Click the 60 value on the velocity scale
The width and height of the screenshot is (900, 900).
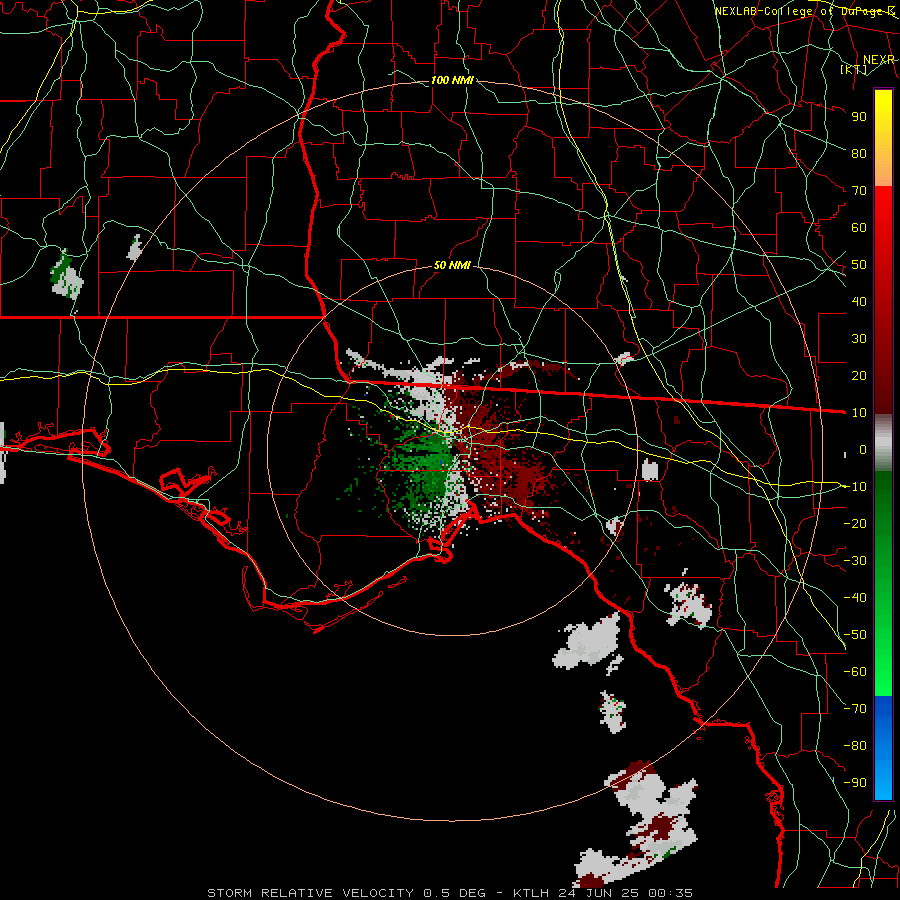(x=859, y=227)
